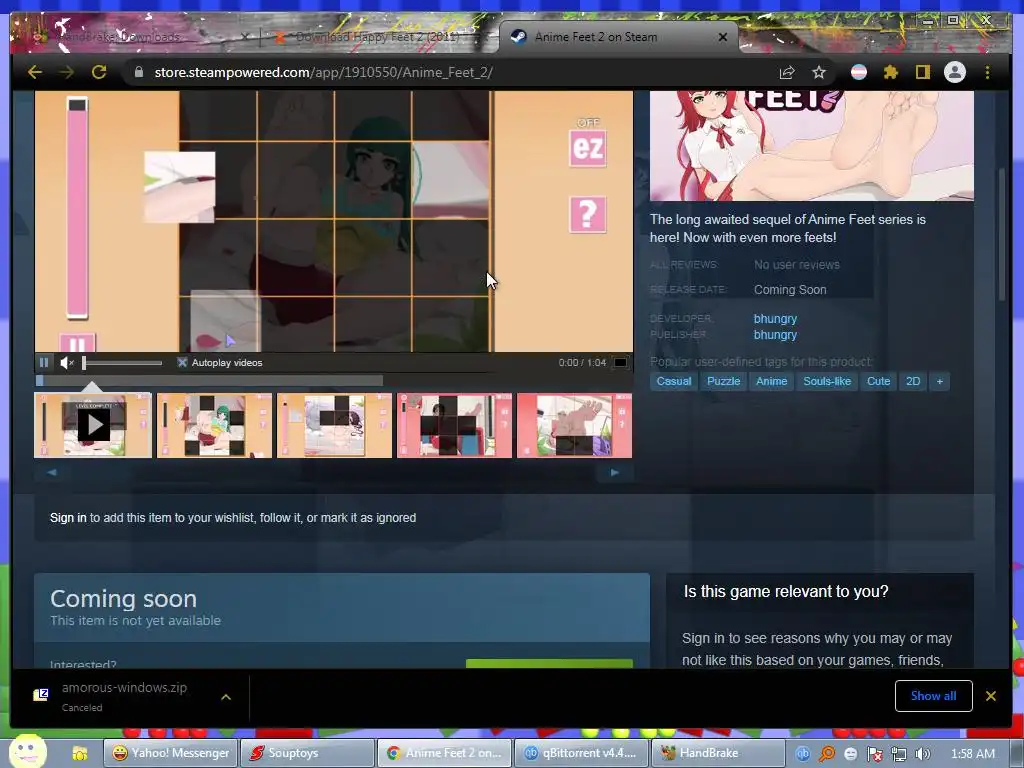Open the Chrome profile avatar
This screenshot has width=1024, height=768.
[955, 72]
